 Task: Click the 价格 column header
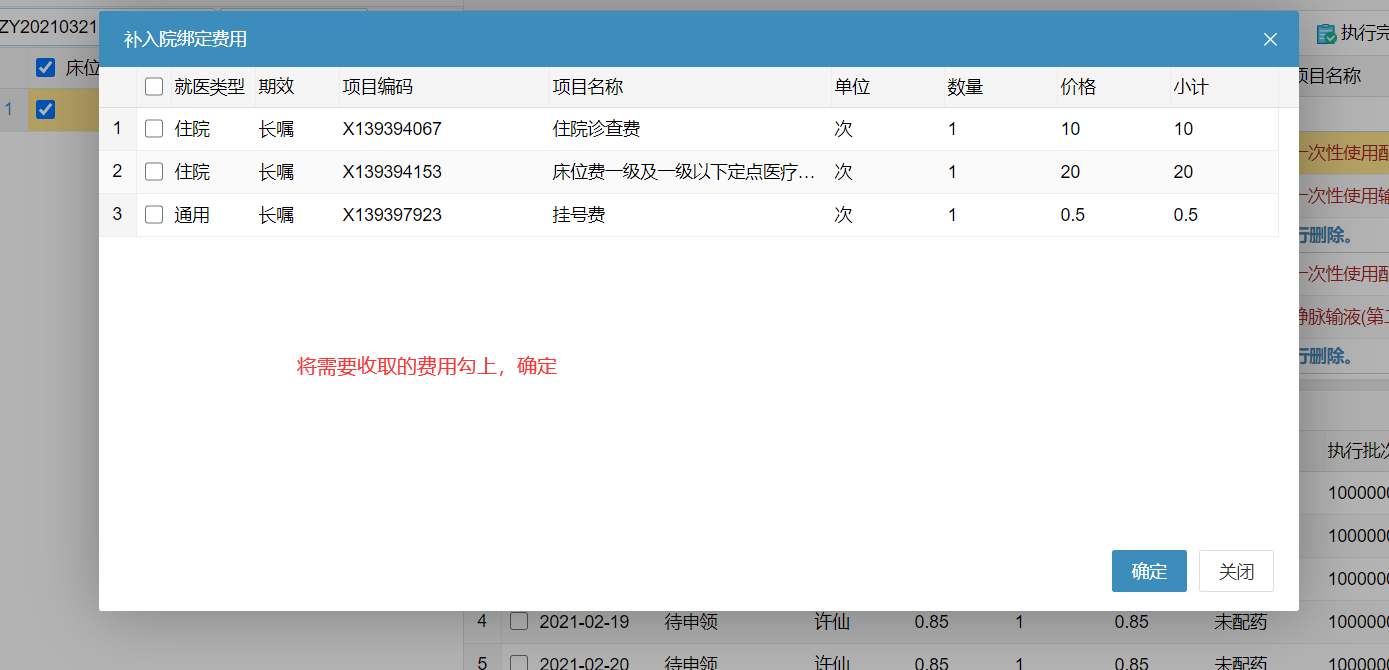1078,87
